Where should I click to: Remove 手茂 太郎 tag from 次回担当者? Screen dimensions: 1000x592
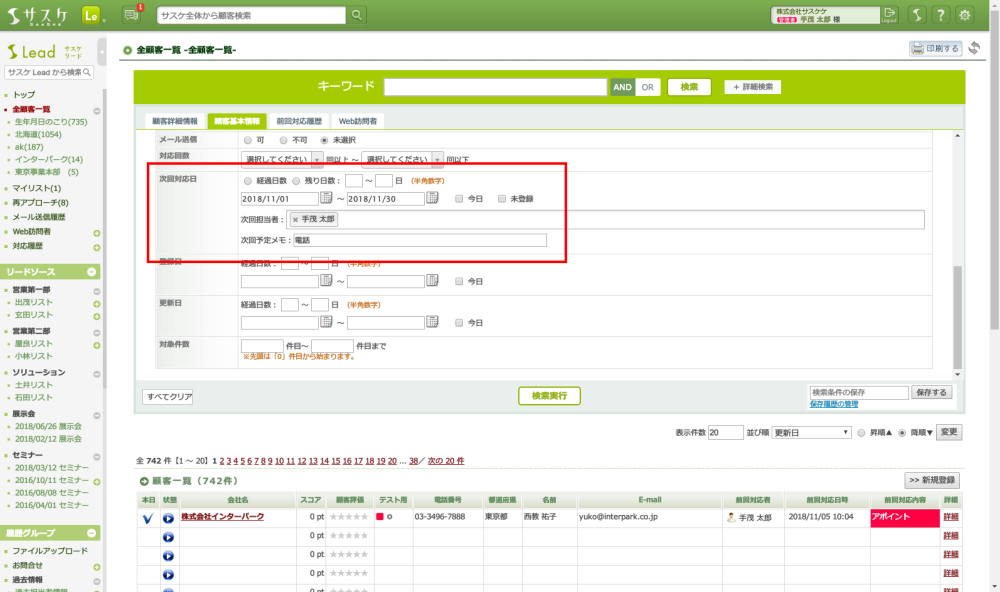(295, 219)
